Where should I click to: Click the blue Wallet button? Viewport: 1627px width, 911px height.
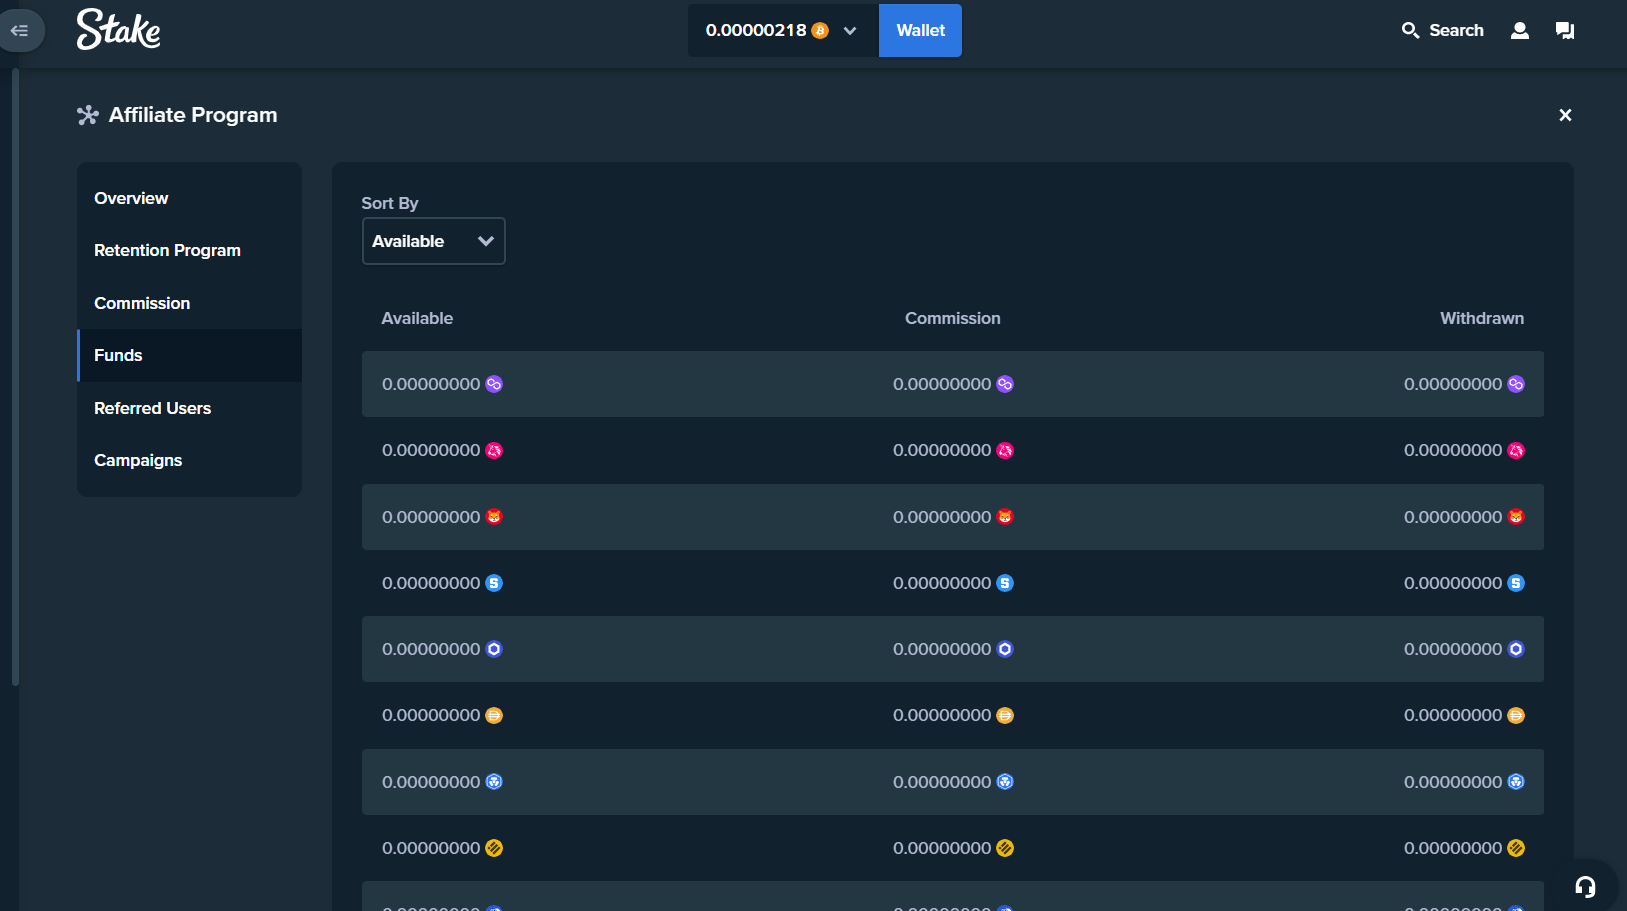[920, 30]
